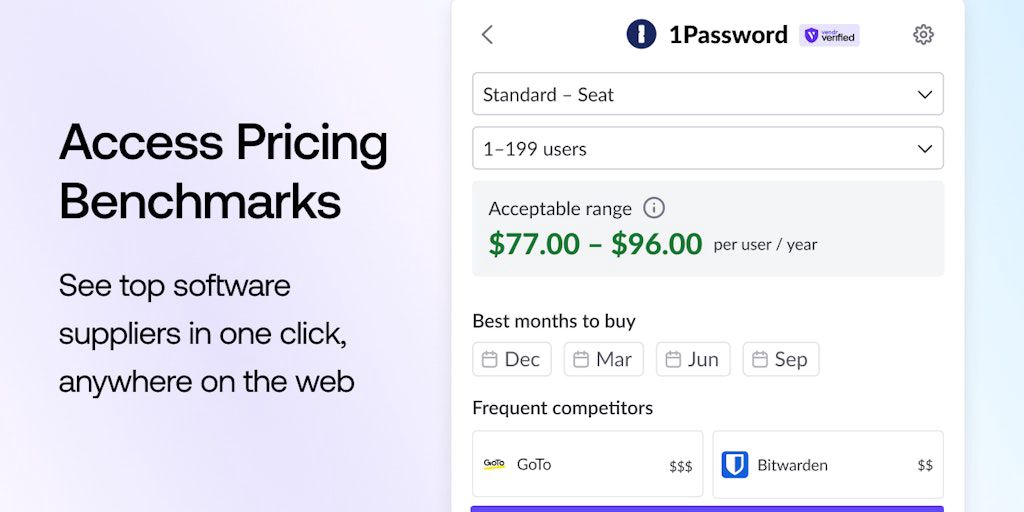Select the Mar month chip
This screenshot has width=1024, height=512.
(x=603, y=359)
